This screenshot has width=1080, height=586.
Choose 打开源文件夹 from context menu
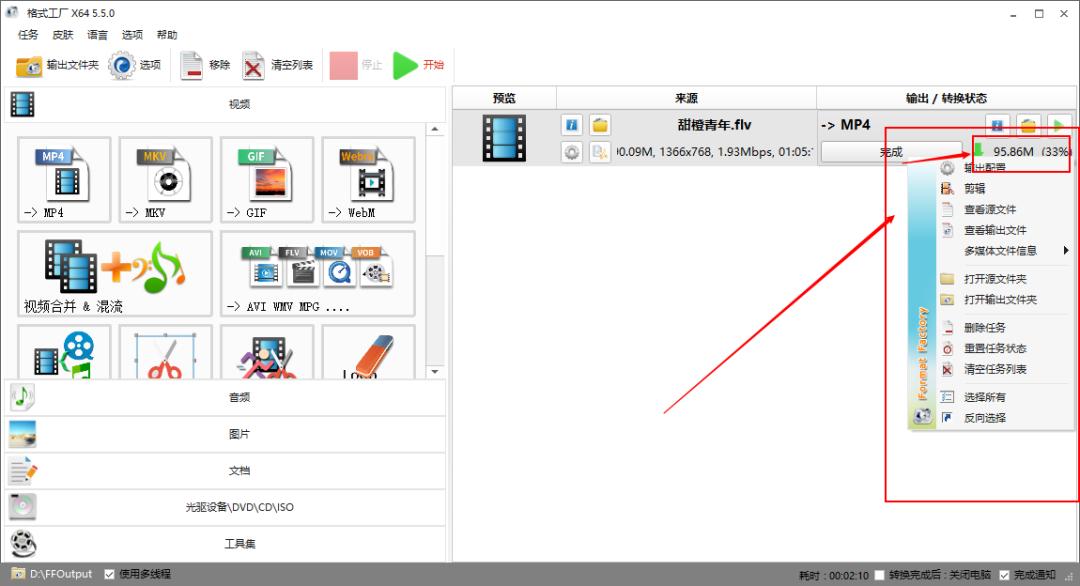tap(1004, 279)
